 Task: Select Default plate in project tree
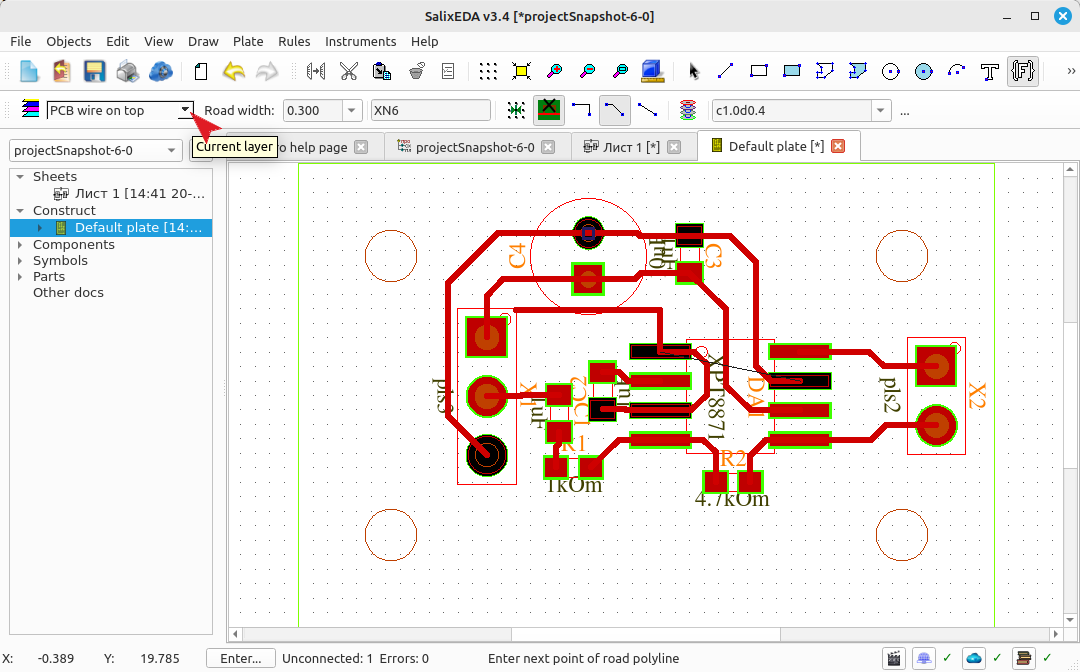(111, 228)
